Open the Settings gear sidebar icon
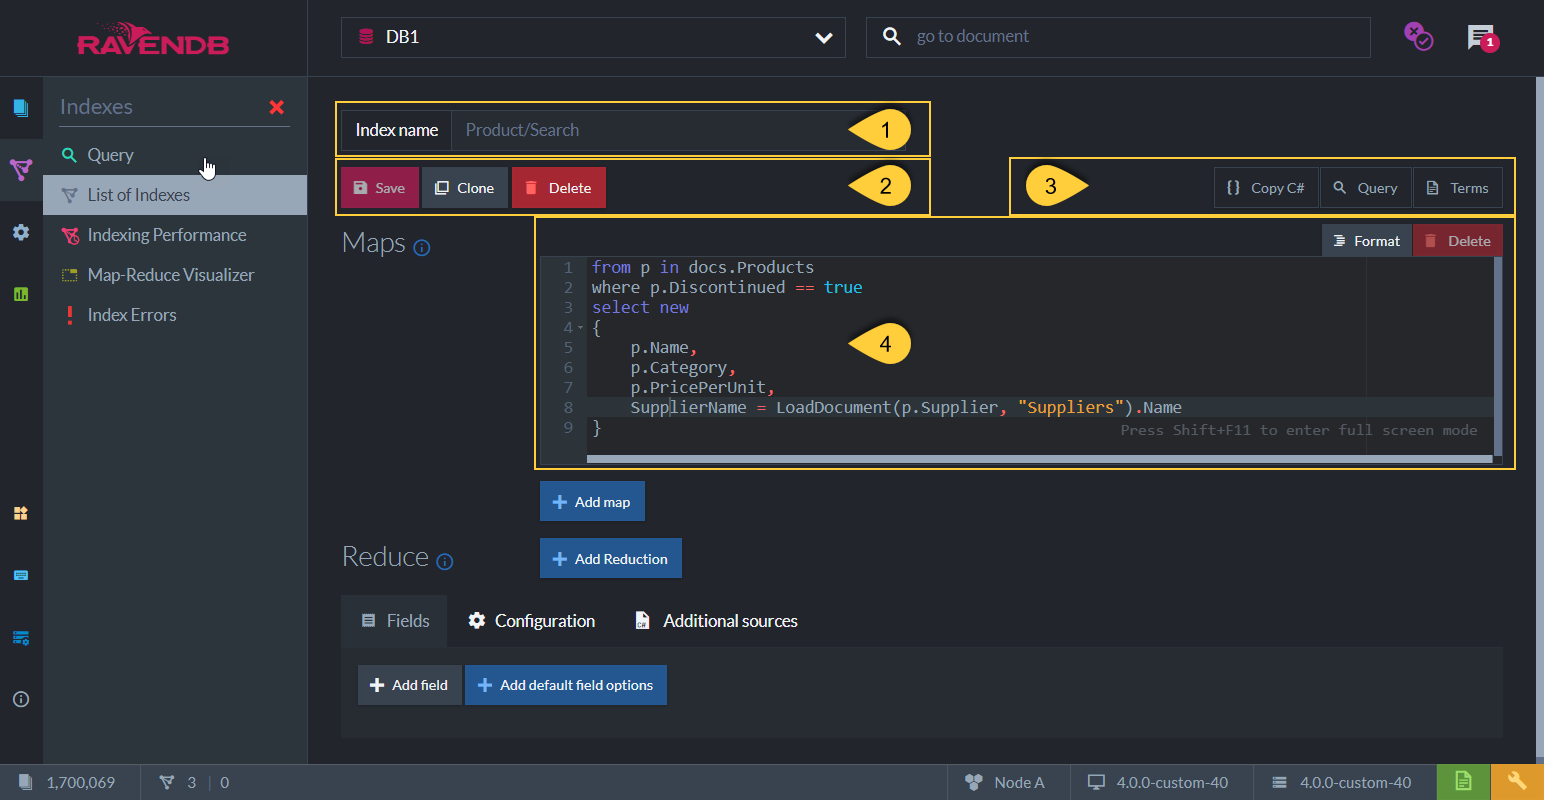This screenshot has height=800, width=1544. (x=21, y=232)
